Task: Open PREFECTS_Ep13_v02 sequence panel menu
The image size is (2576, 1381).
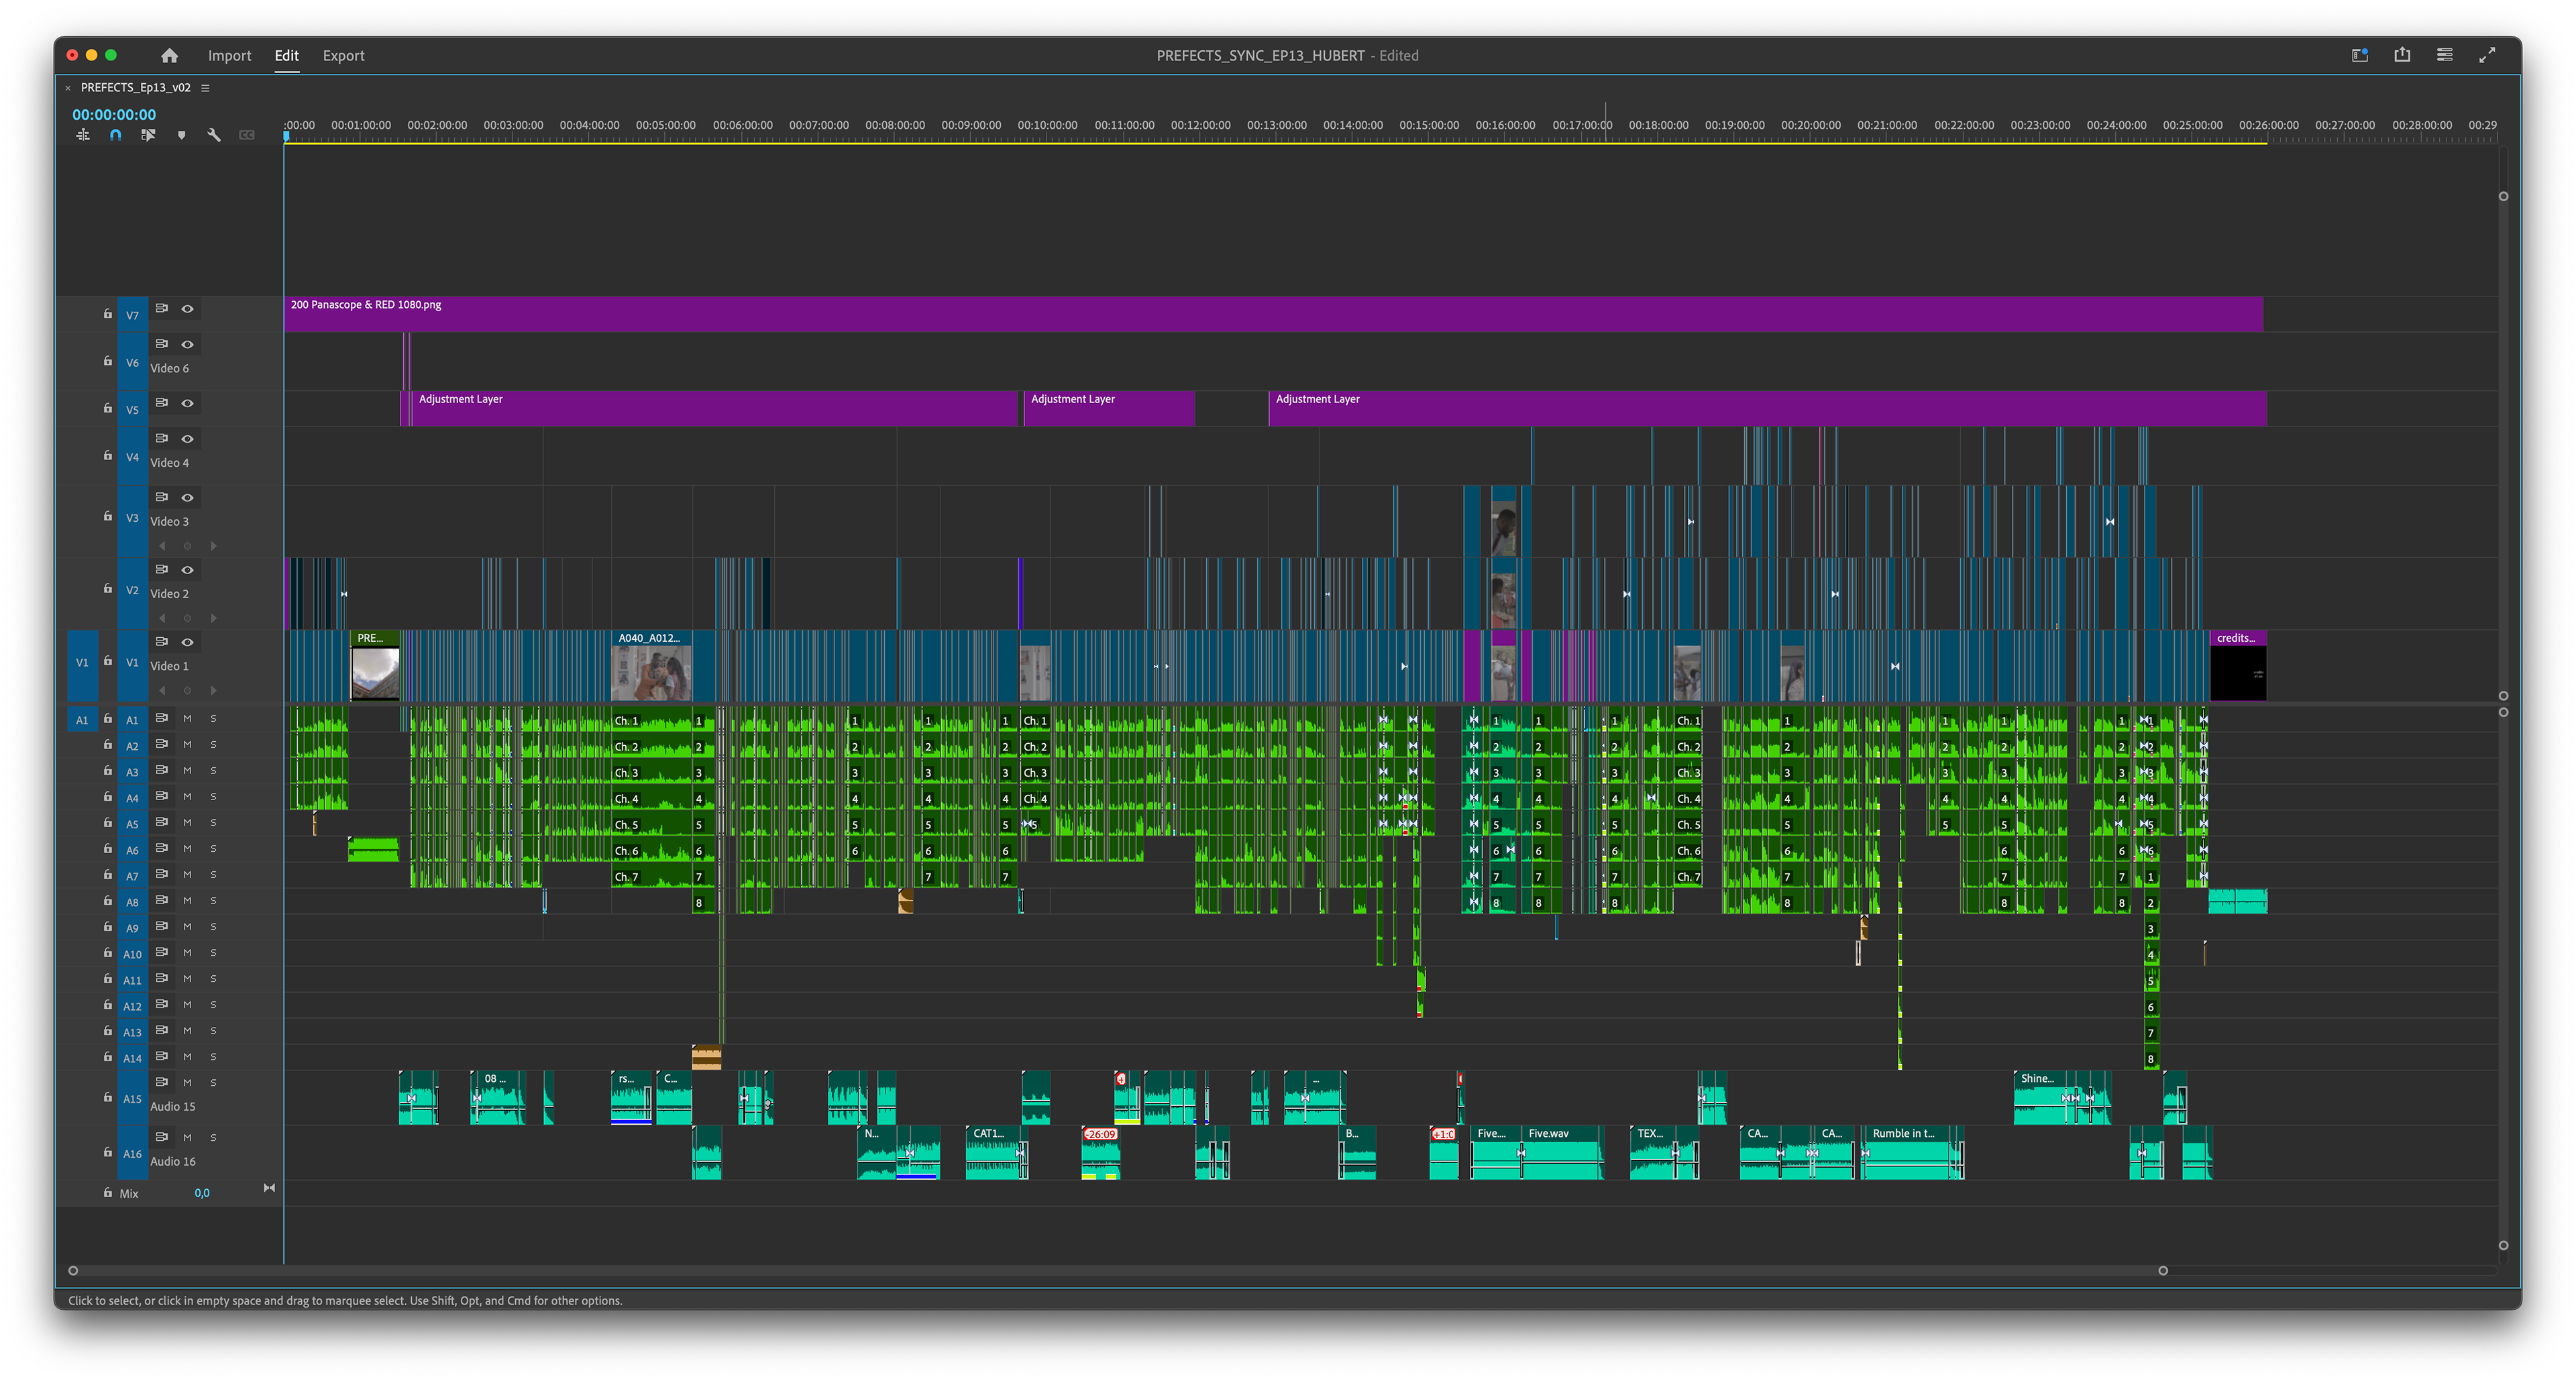Action: point(205,88)
